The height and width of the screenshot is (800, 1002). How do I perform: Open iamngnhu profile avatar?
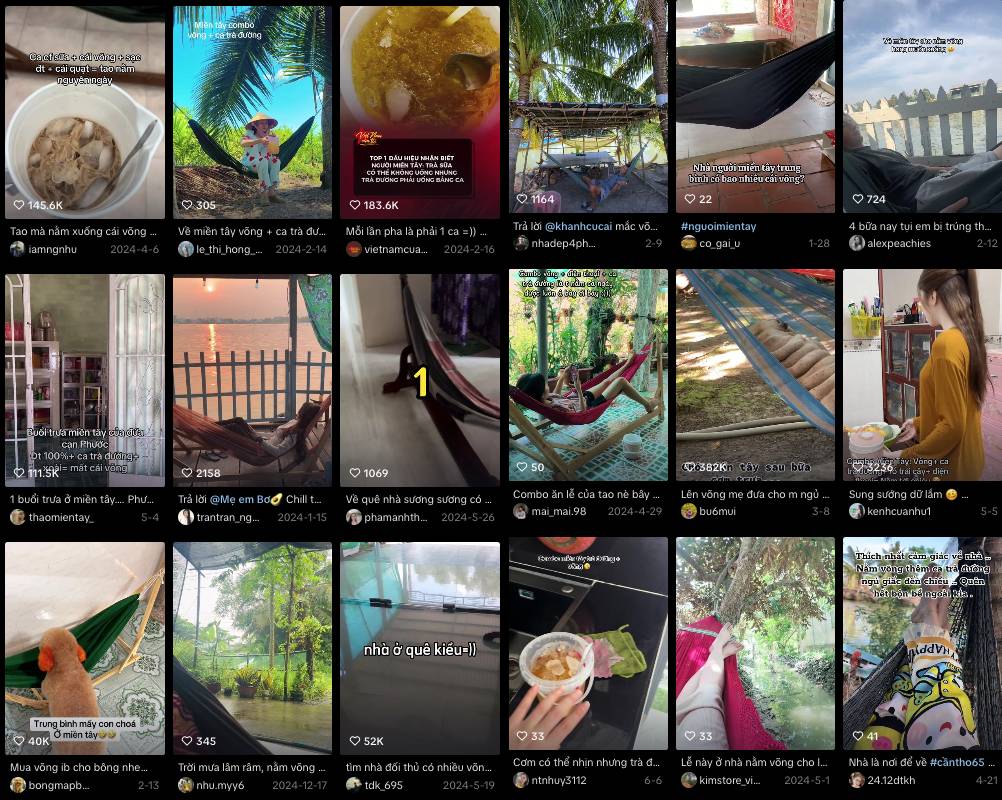coord(17,249)
